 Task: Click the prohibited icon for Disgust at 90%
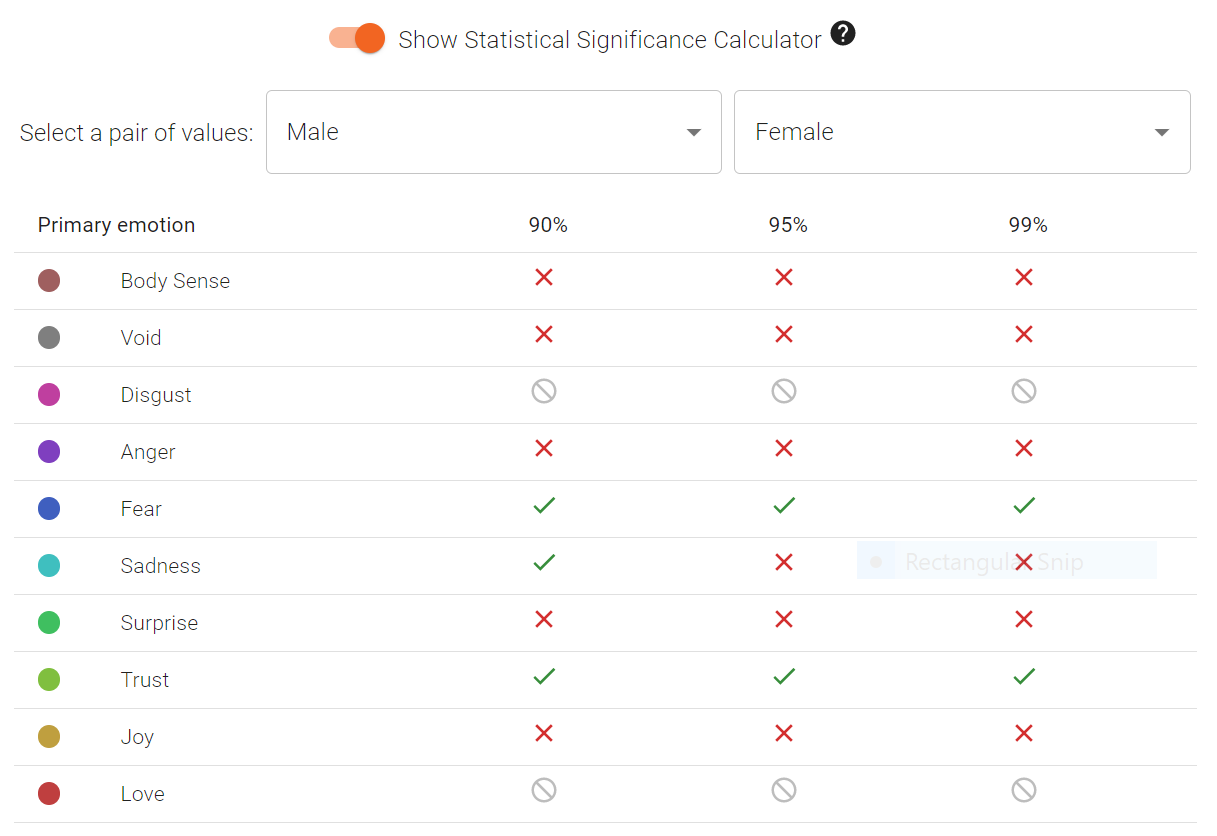coord(543,391)
